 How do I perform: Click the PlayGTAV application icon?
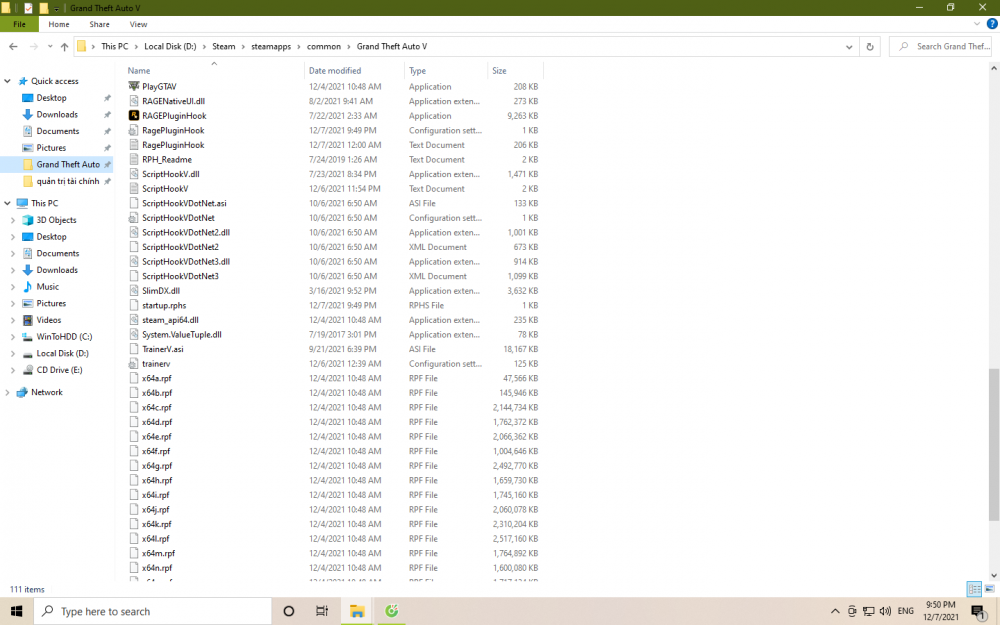[133, 86]
